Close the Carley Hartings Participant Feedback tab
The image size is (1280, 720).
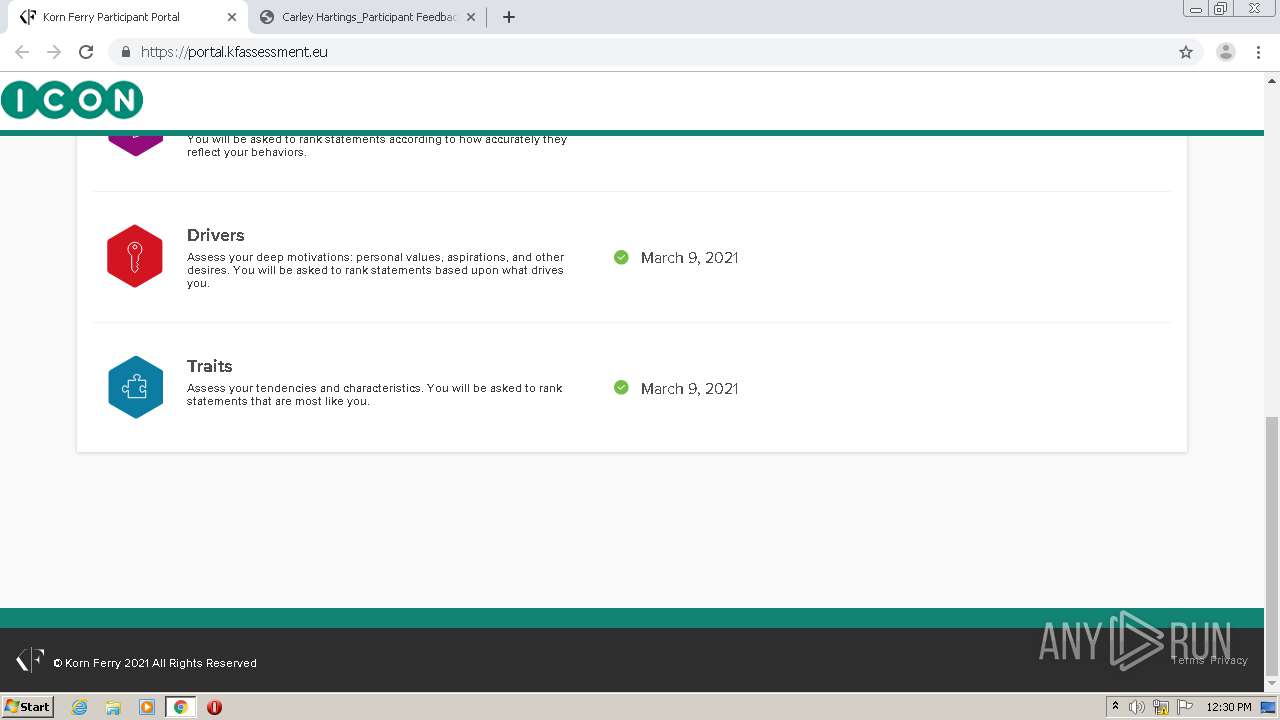point(471,17)
